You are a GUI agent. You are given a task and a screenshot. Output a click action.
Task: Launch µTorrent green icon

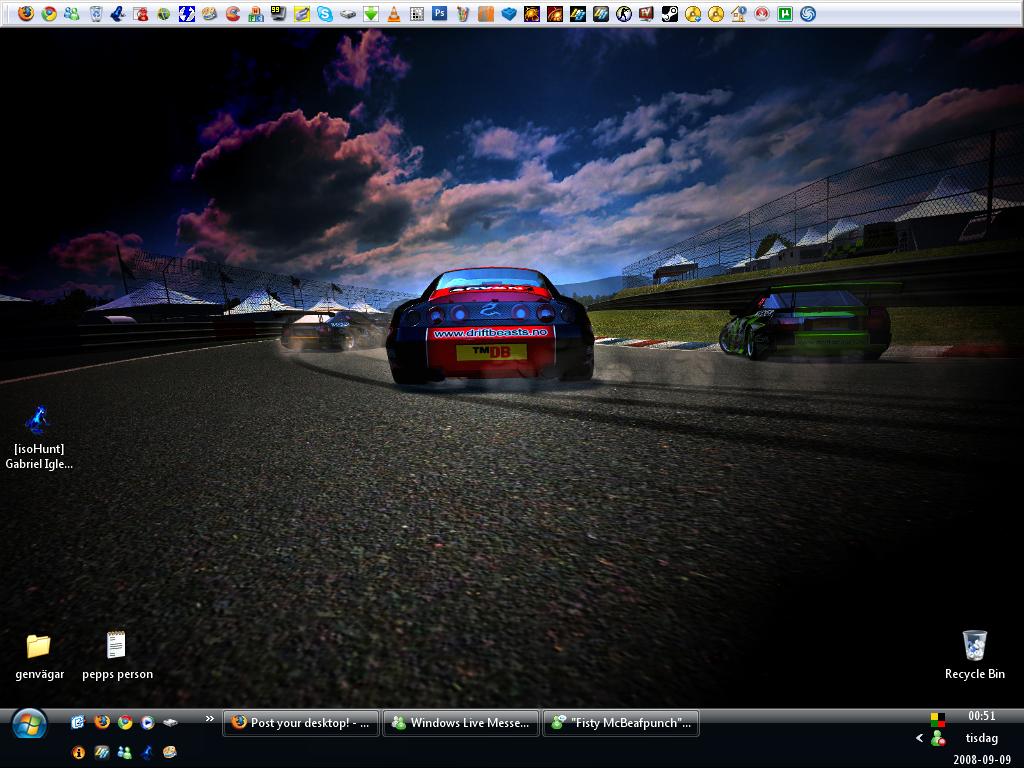(784, 13)
